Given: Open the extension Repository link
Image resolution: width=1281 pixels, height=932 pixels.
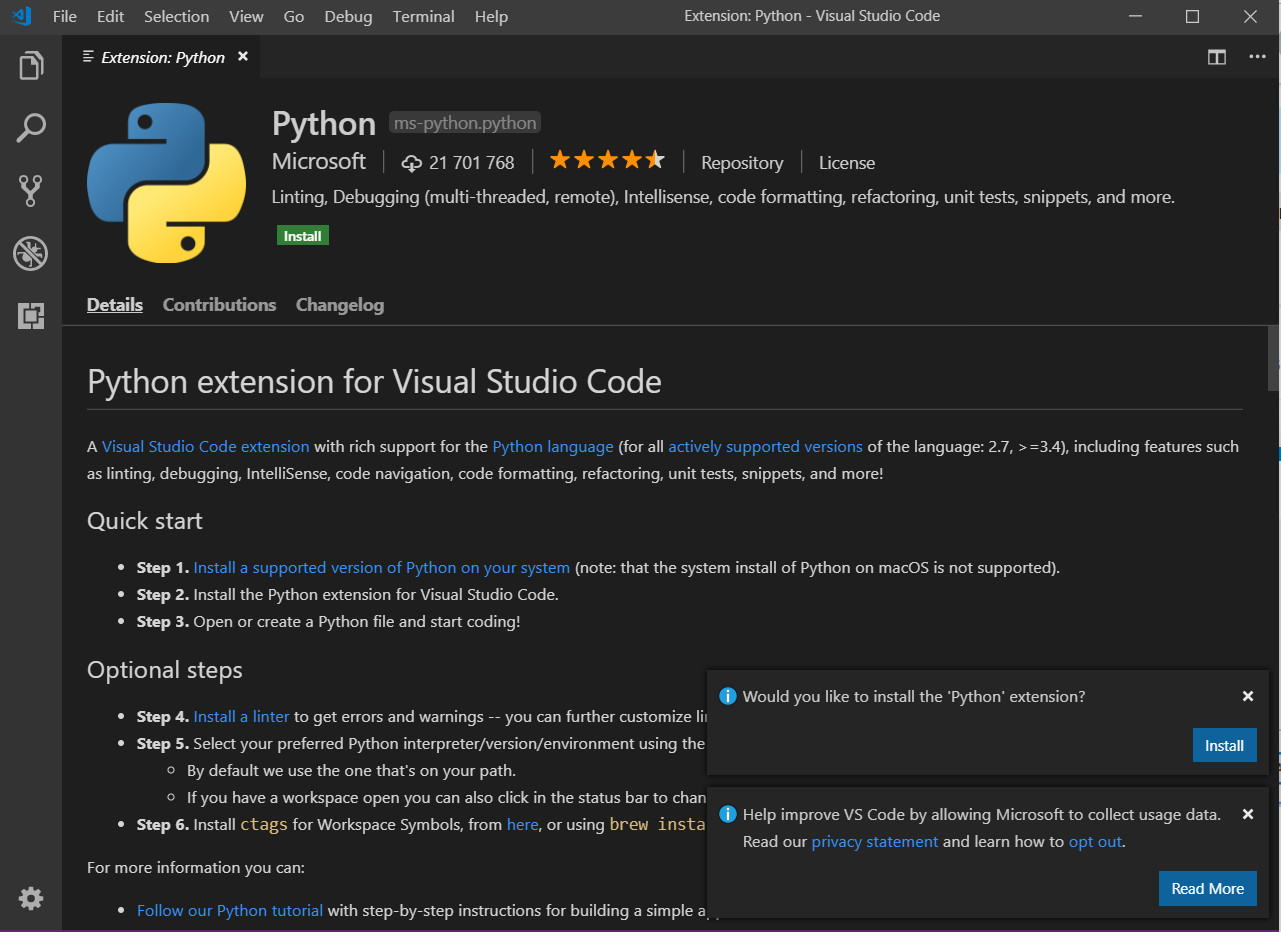Looking at the screenshot, I should click(741, 162).
